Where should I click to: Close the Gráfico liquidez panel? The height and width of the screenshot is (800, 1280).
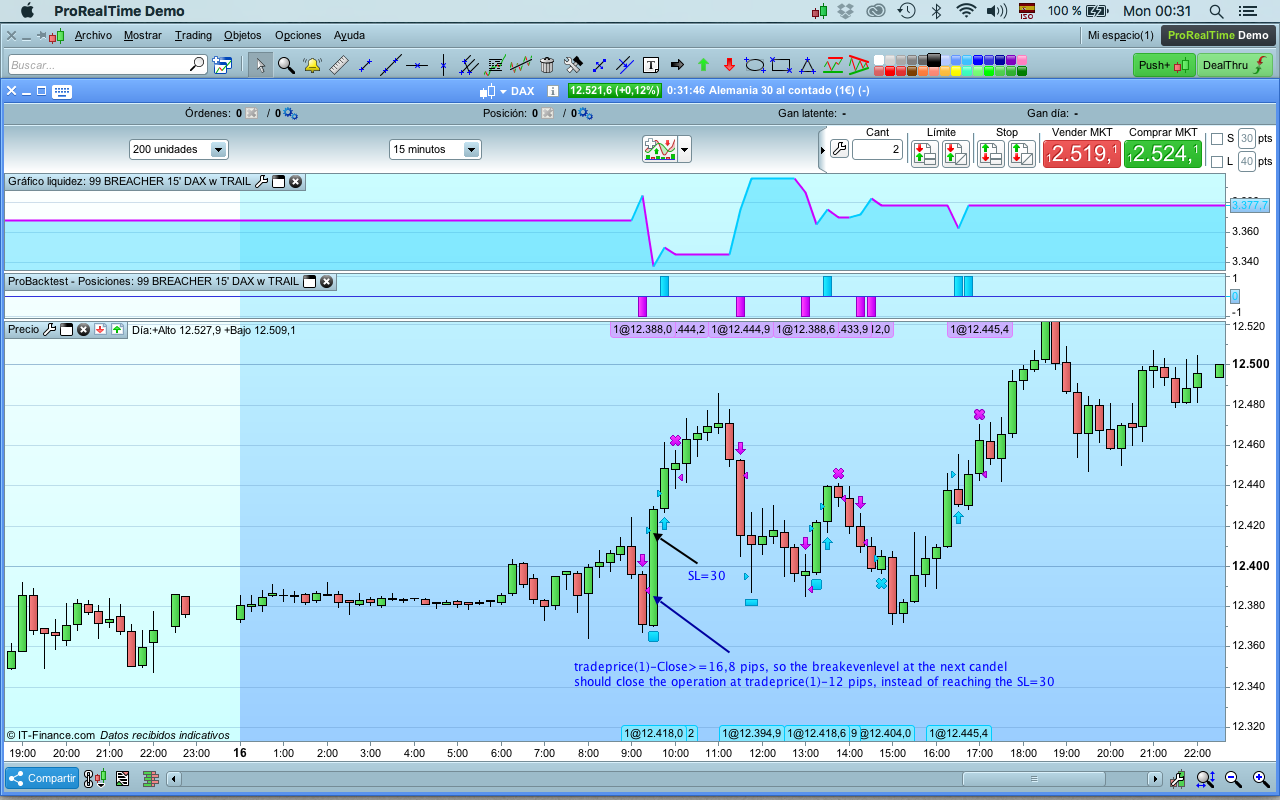296,182
